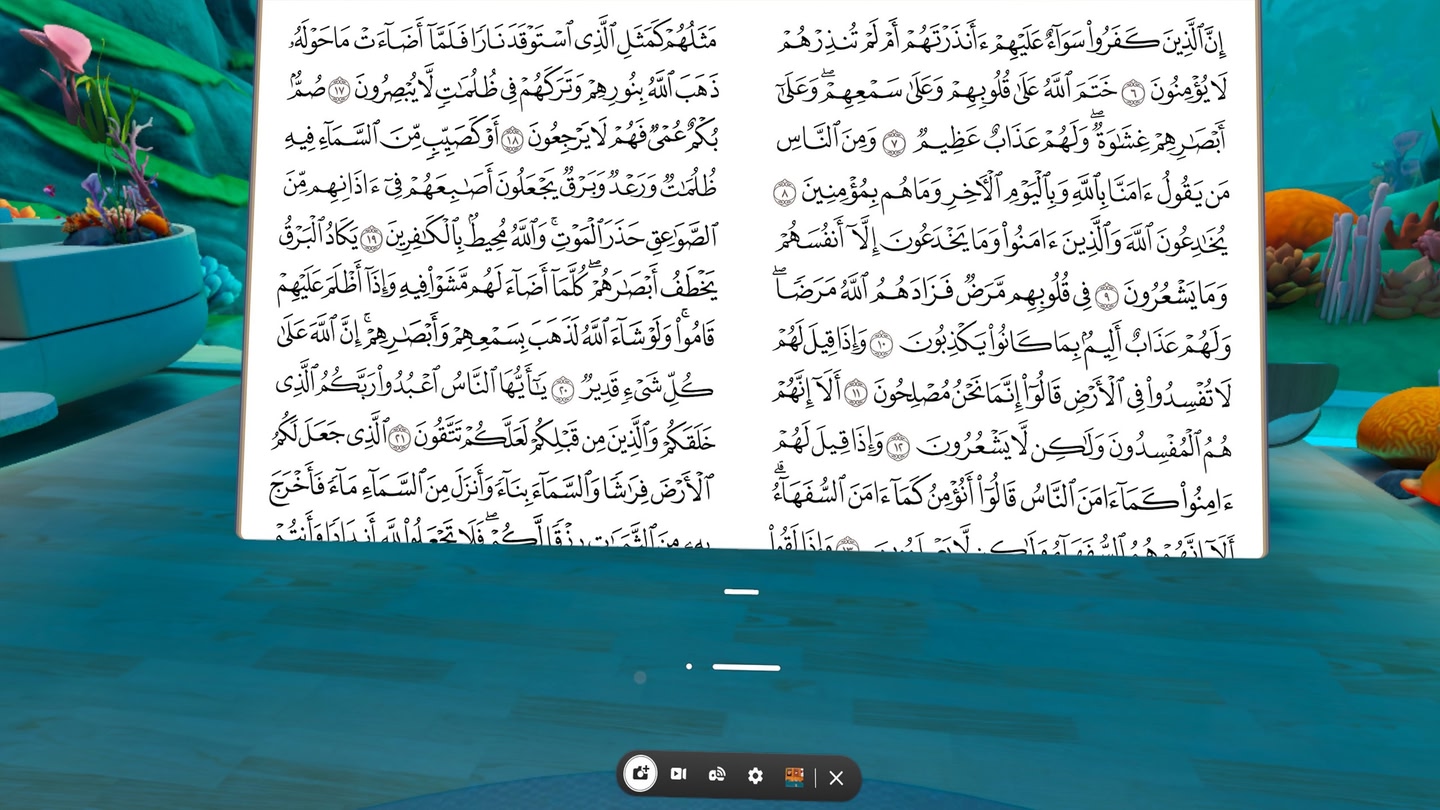This screenshot has width=1440, height=810.
Task: Click the short bar directly beneath the Quran page
Action: (x=741, y=592)
